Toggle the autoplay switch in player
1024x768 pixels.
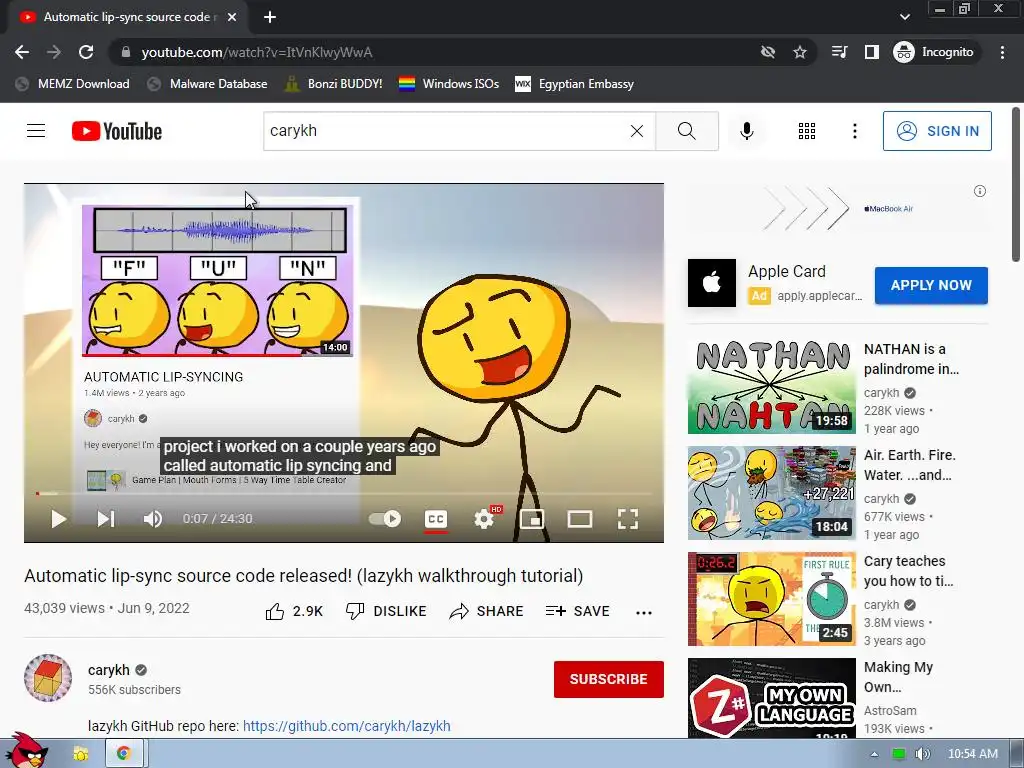(x=385, y=519)
